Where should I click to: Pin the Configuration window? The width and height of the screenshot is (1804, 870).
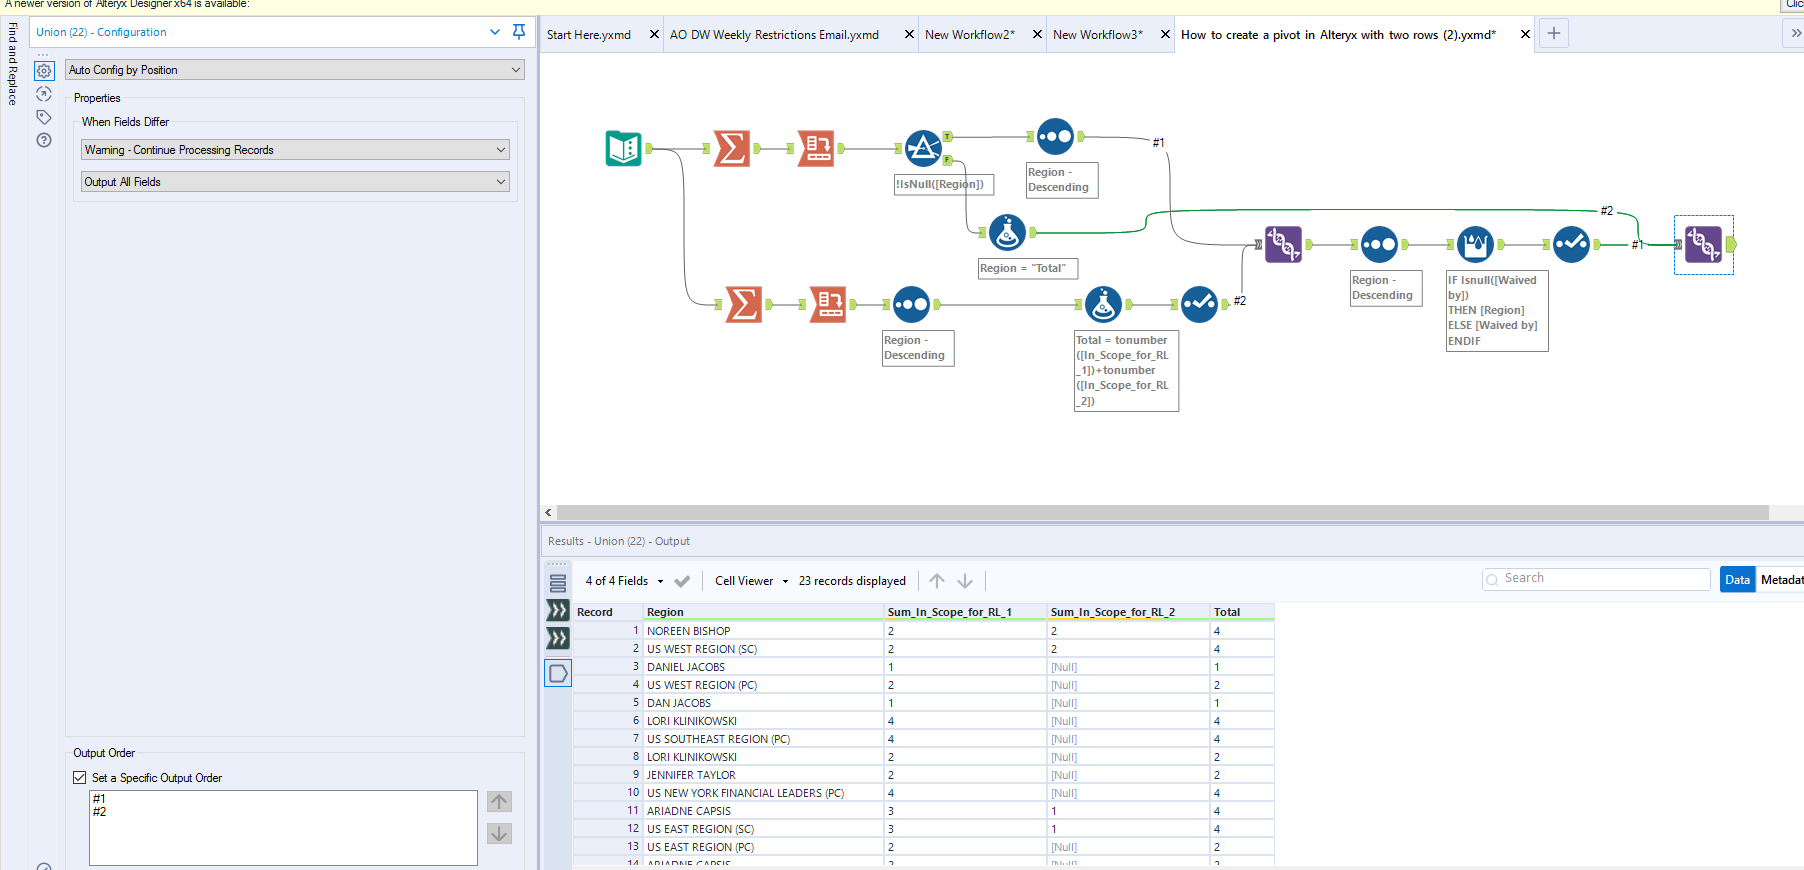[519, 32]
